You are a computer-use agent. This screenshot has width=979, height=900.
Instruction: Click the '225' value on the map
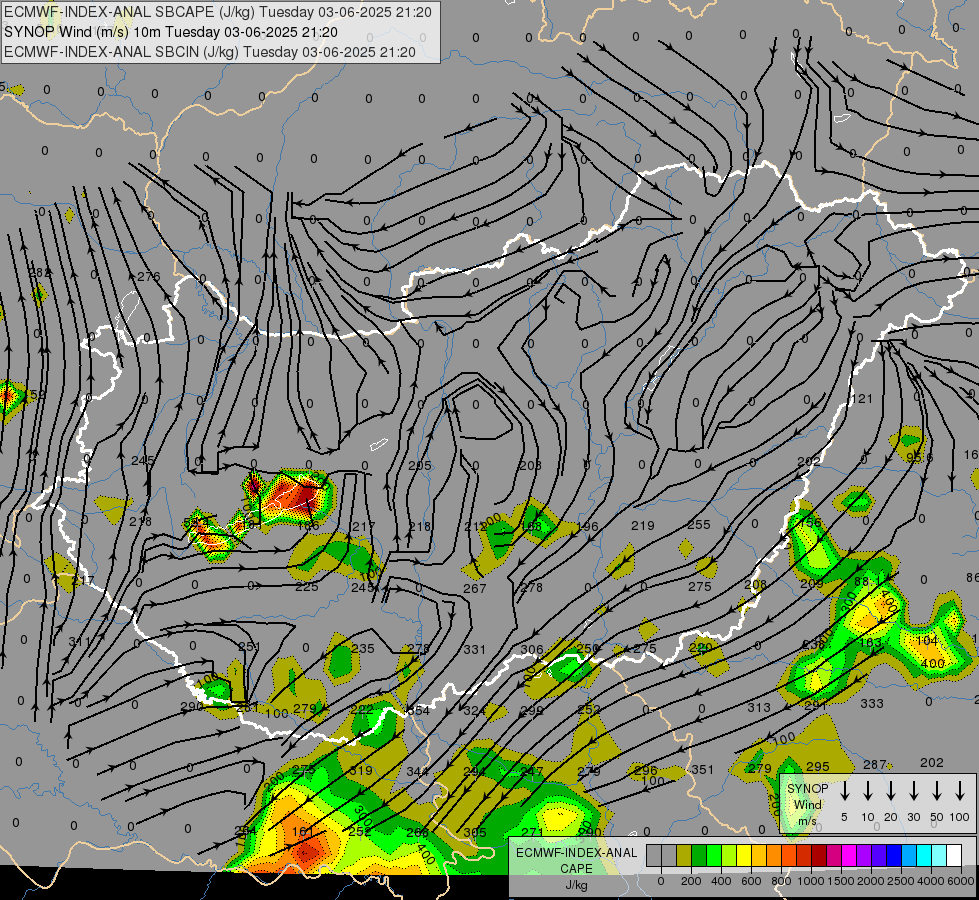(x=307, y=586)
